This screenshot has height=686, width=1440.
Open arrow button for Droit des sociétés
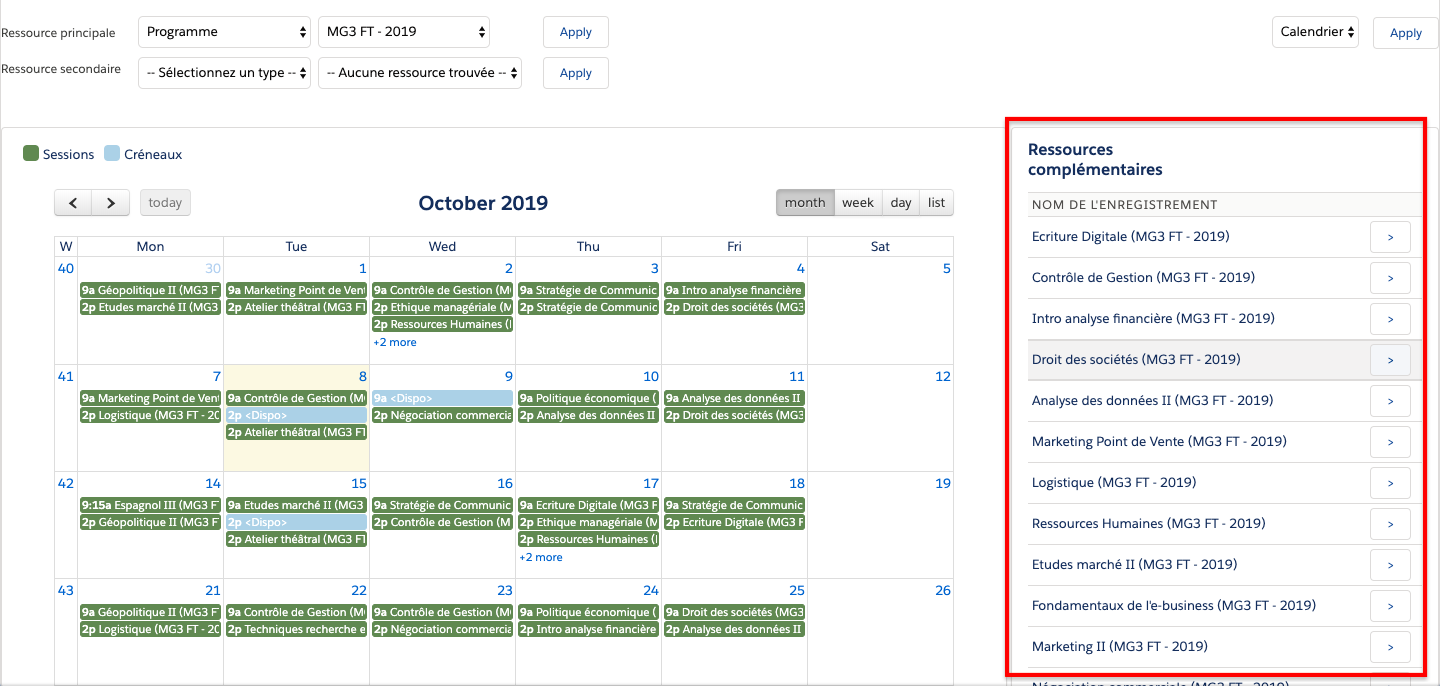coord(1390,360)
